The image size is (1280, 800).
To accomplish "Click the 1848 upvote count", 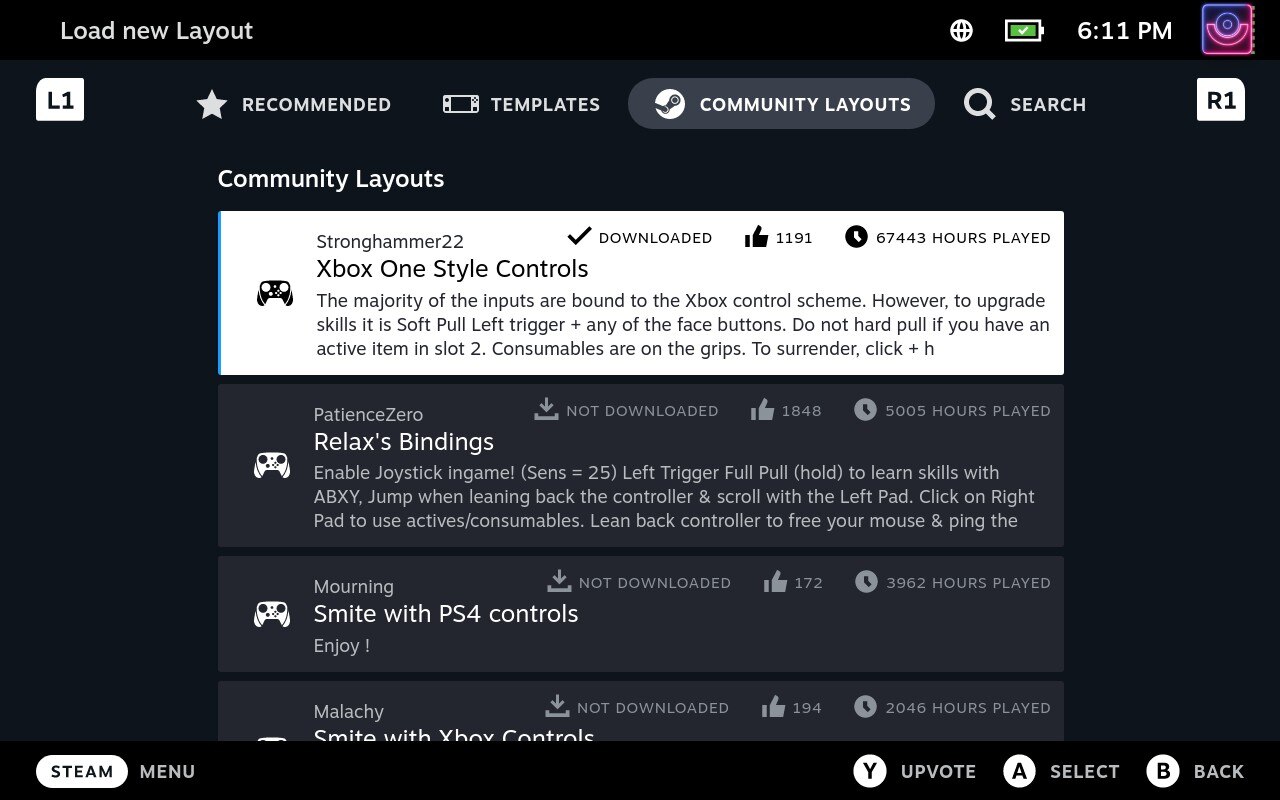I will (801, 411).
